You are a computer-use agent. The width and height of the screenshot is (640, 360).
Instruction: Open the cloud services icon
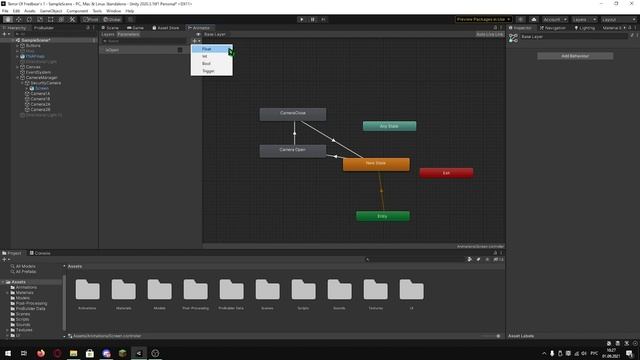(x=533, y=19)
